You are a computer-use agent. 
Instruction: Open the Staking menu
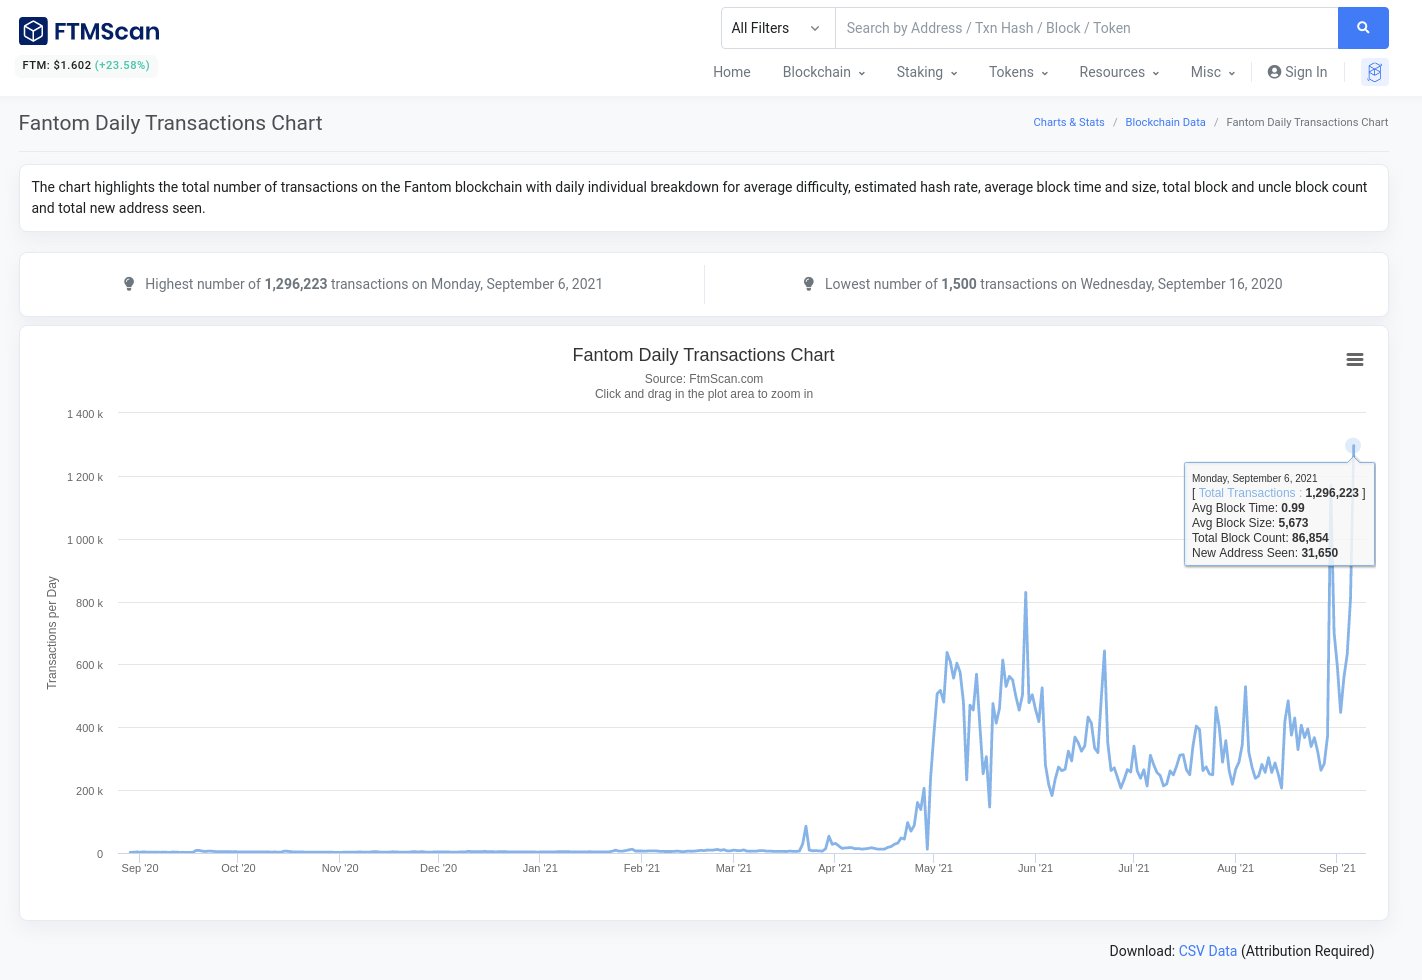tap(926, 72)
